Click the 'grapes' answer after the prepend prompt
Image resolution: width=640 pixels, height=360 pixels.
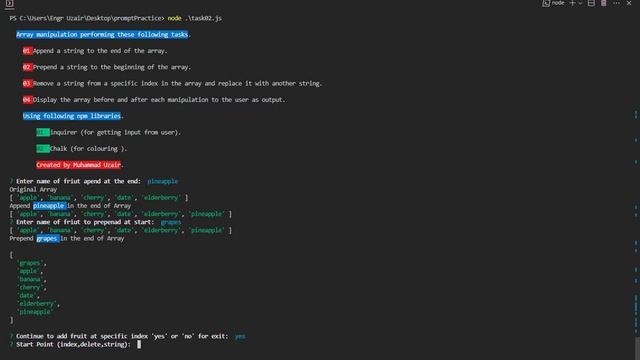point(171,222)
